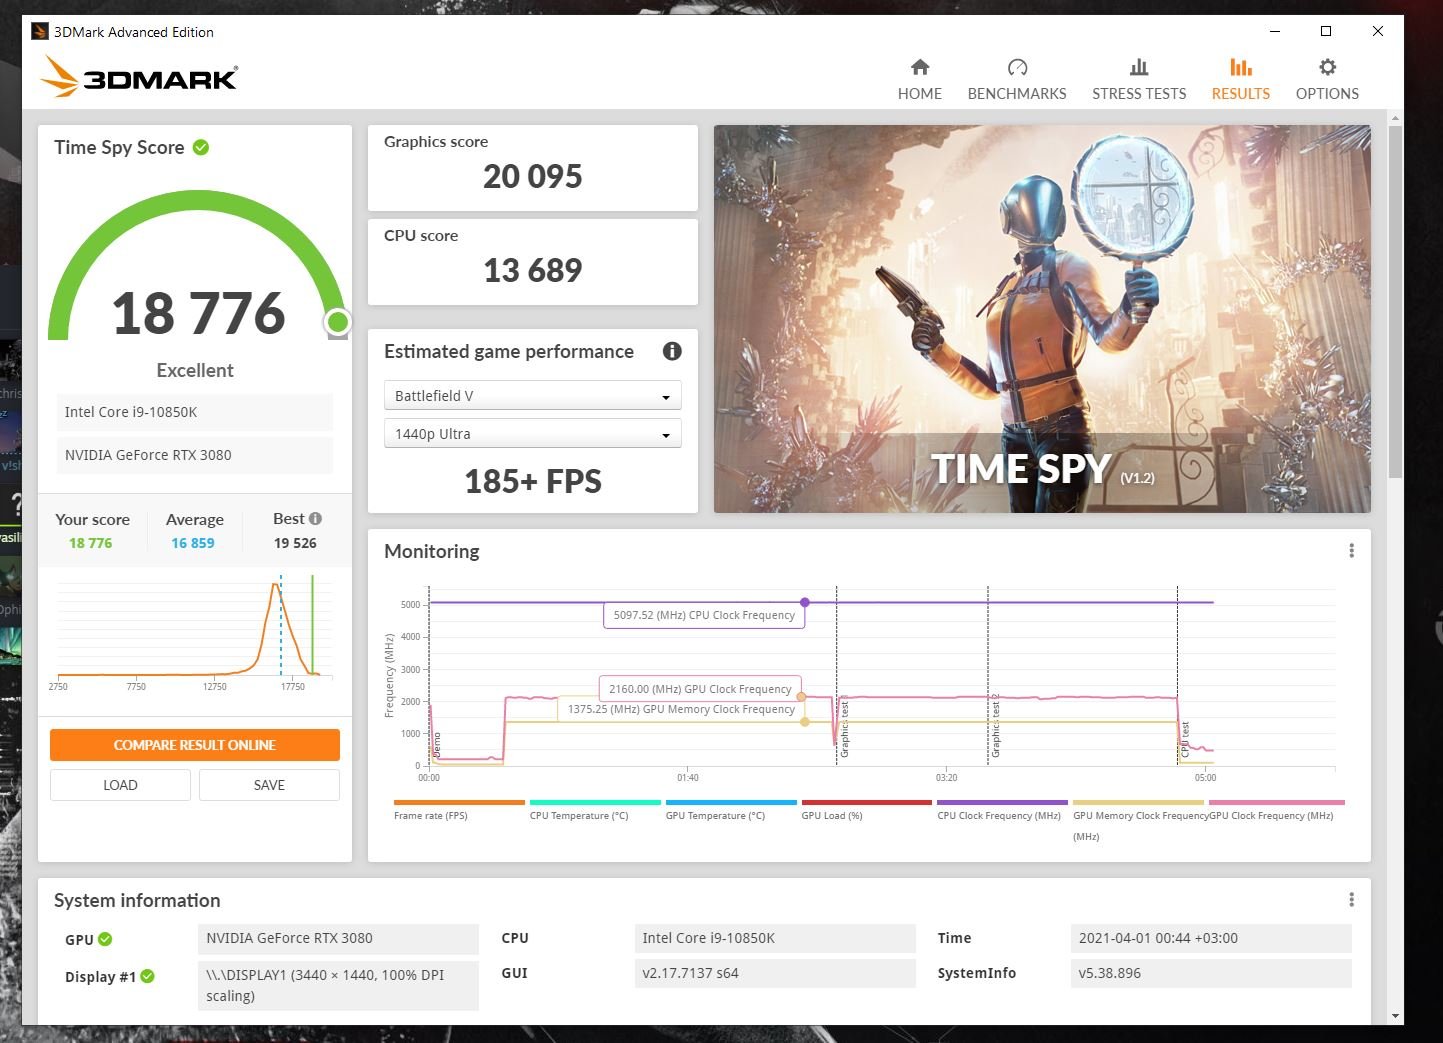
Task: Click the Time Spy Score validated checkmark
Action: pyautogui.click(x=201, y=147)
